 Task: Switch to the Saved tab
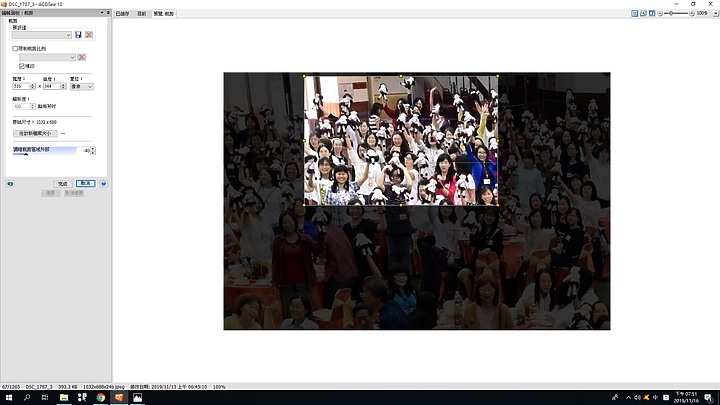click(122, 14)
